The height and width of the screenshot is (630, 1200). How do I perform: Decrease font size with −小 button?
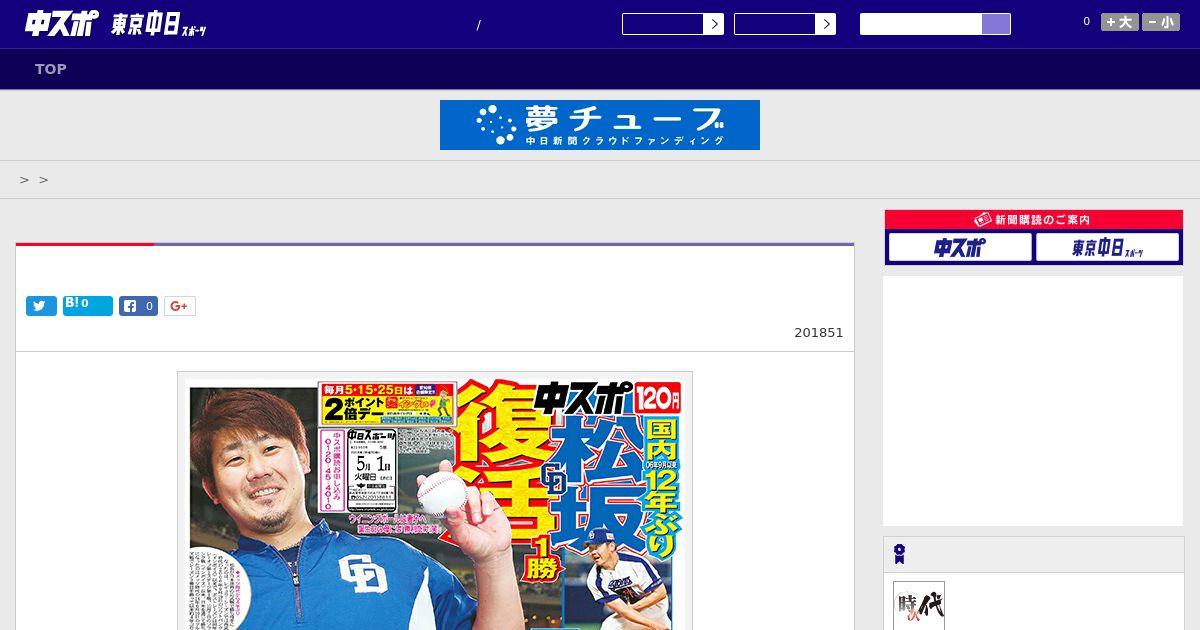pos(1161,22)
